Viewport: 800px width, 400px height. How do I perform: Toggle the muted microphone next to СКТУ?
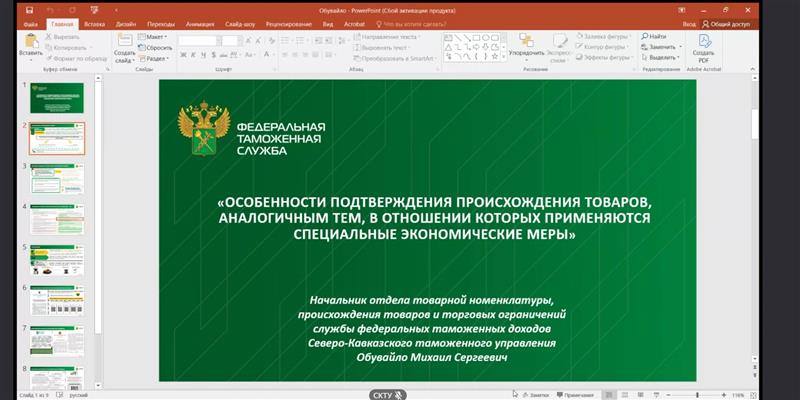(398, 394)
